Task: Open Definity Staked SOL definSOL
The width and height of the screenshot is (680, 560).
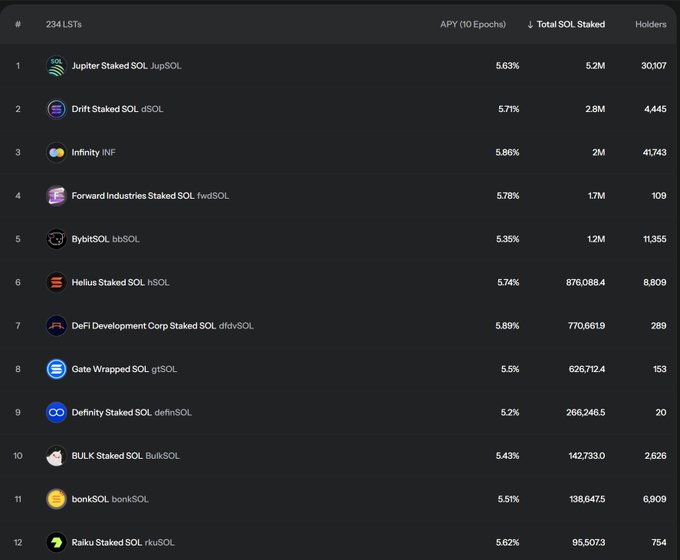Action: (131, 413)
